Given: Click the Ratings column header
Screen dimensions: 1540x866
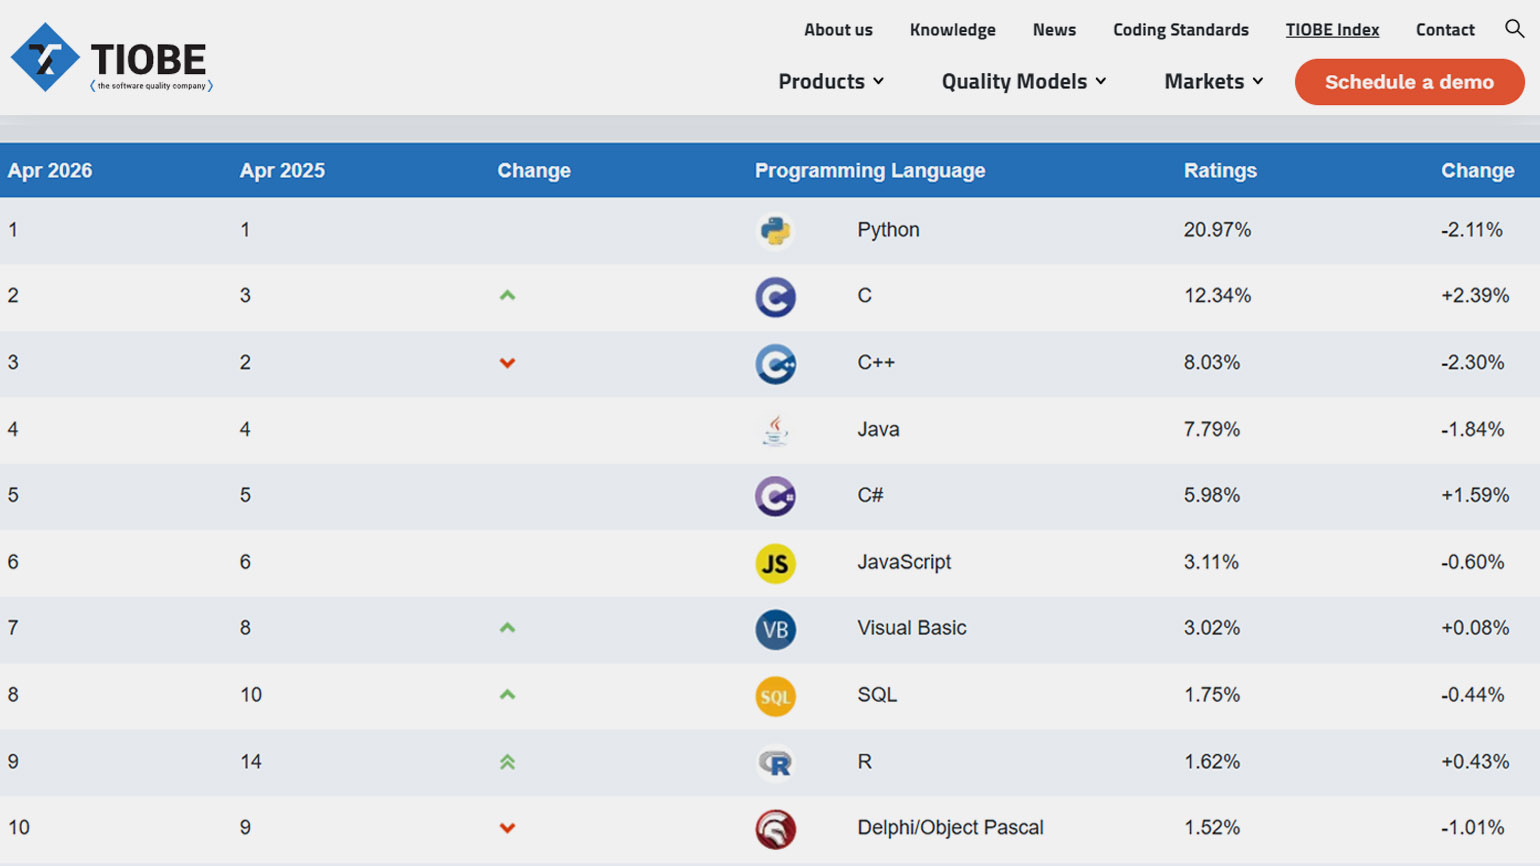Looking at the screenshot, I should pos(1220,171).
